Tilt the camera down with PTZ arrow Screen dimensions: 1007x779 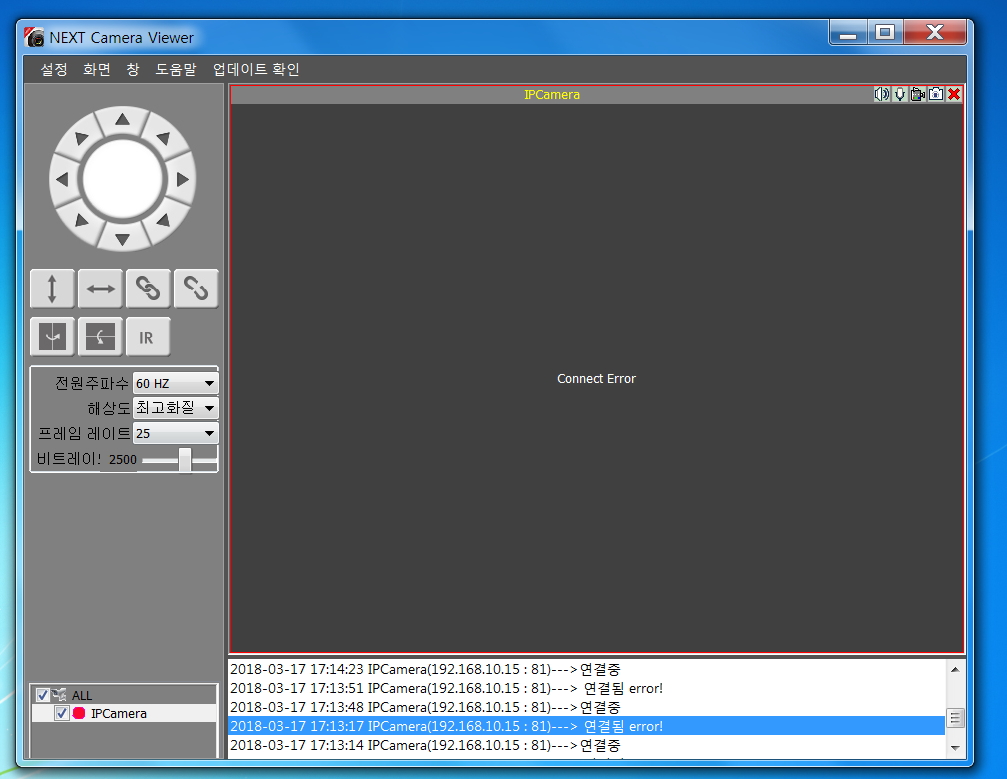click(123, 240)
